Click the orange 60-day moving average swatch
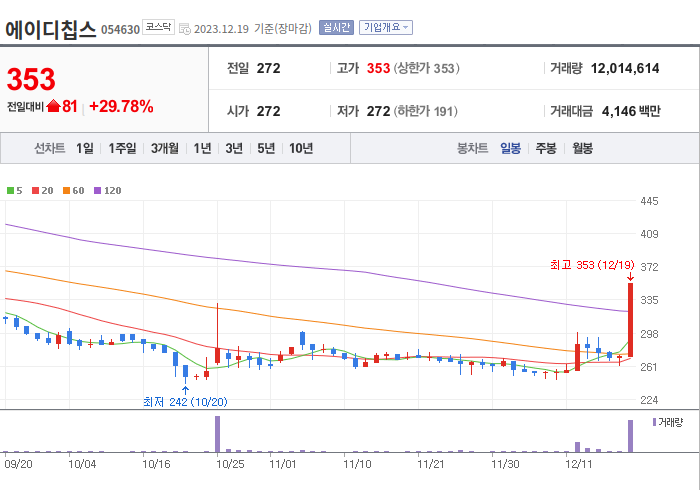 tap(67, 191)
